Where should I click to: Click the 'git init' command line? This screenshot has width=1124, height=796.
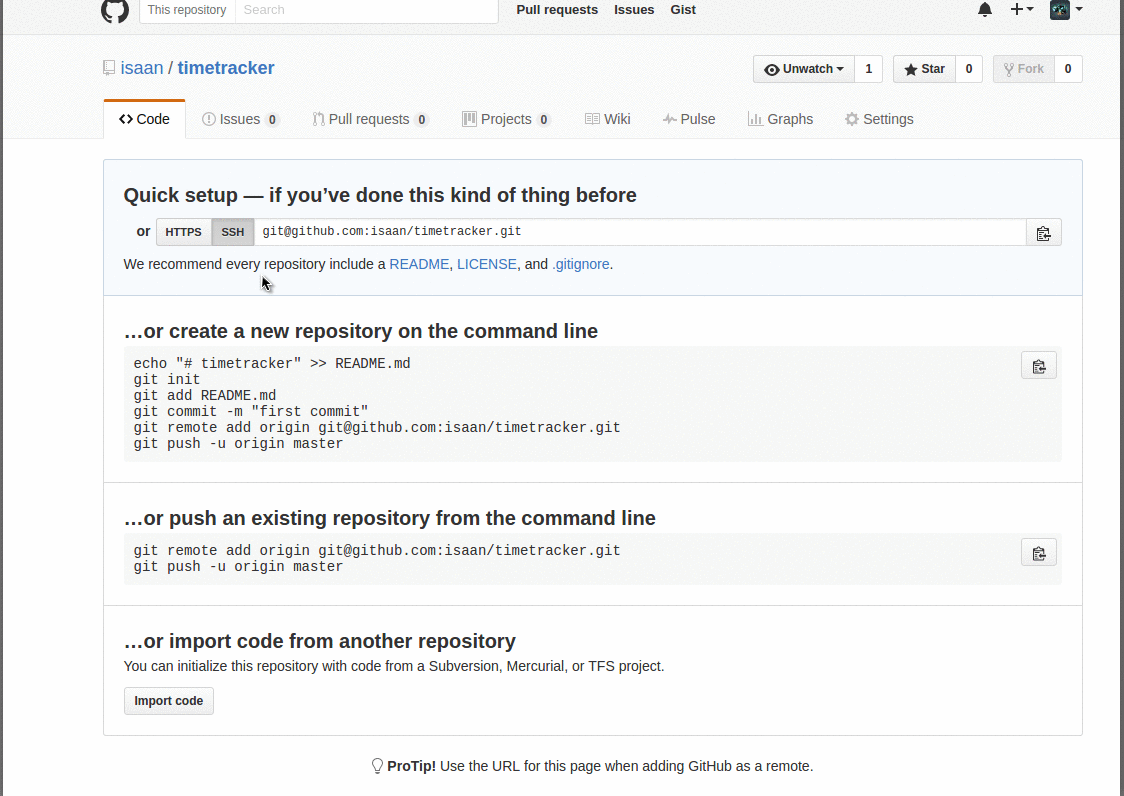tap(167, 379)
